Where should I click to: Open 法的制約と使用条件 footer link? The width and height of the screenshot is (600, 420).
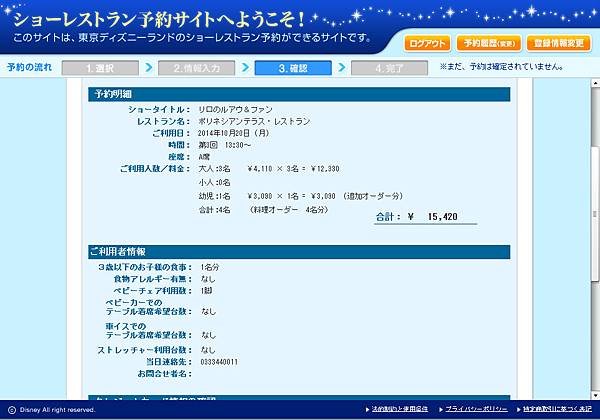[x=399, y=409]
